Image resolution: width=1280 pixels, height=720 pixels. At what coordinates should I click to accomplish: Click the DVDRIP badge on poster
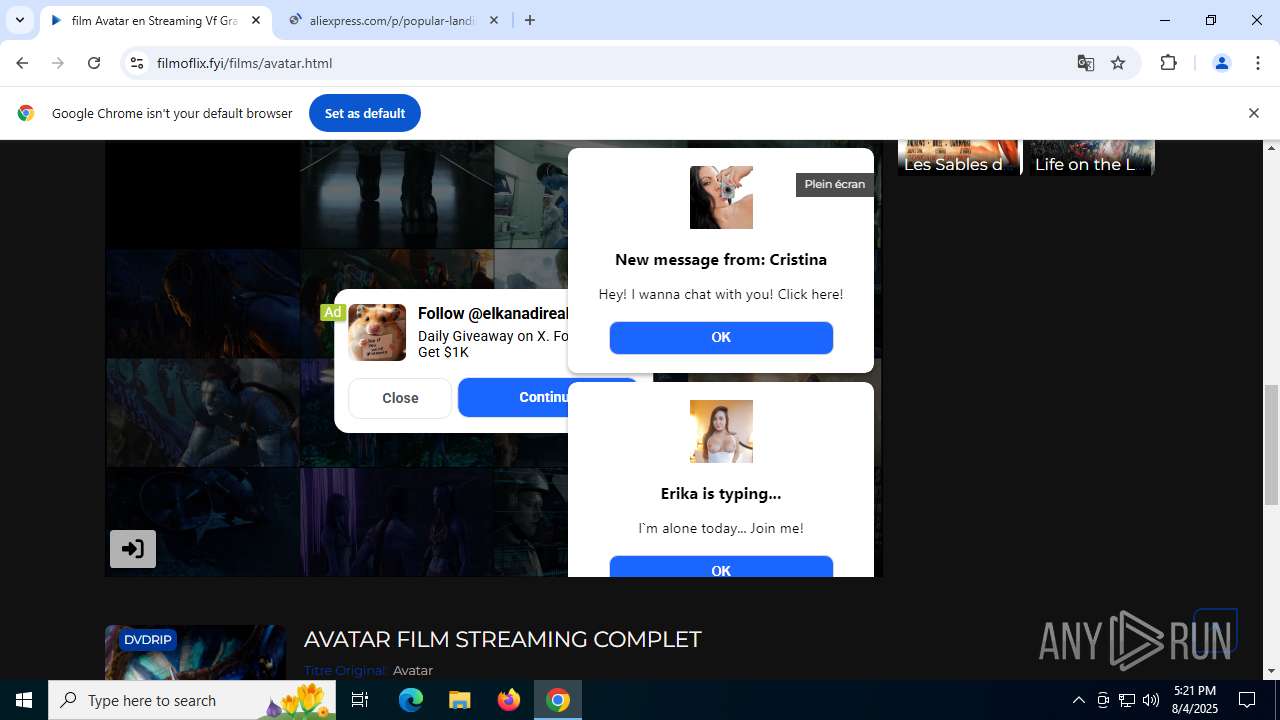tap(148, 640)
